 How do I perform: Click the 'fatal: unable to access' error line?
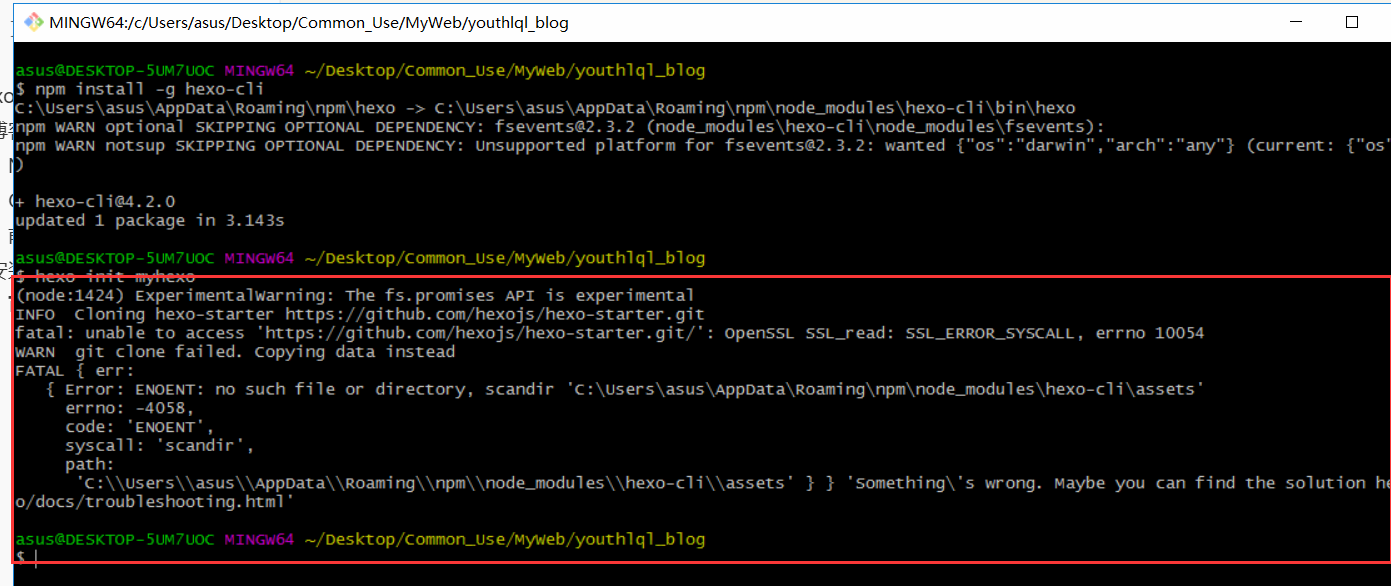coord(610,333)
